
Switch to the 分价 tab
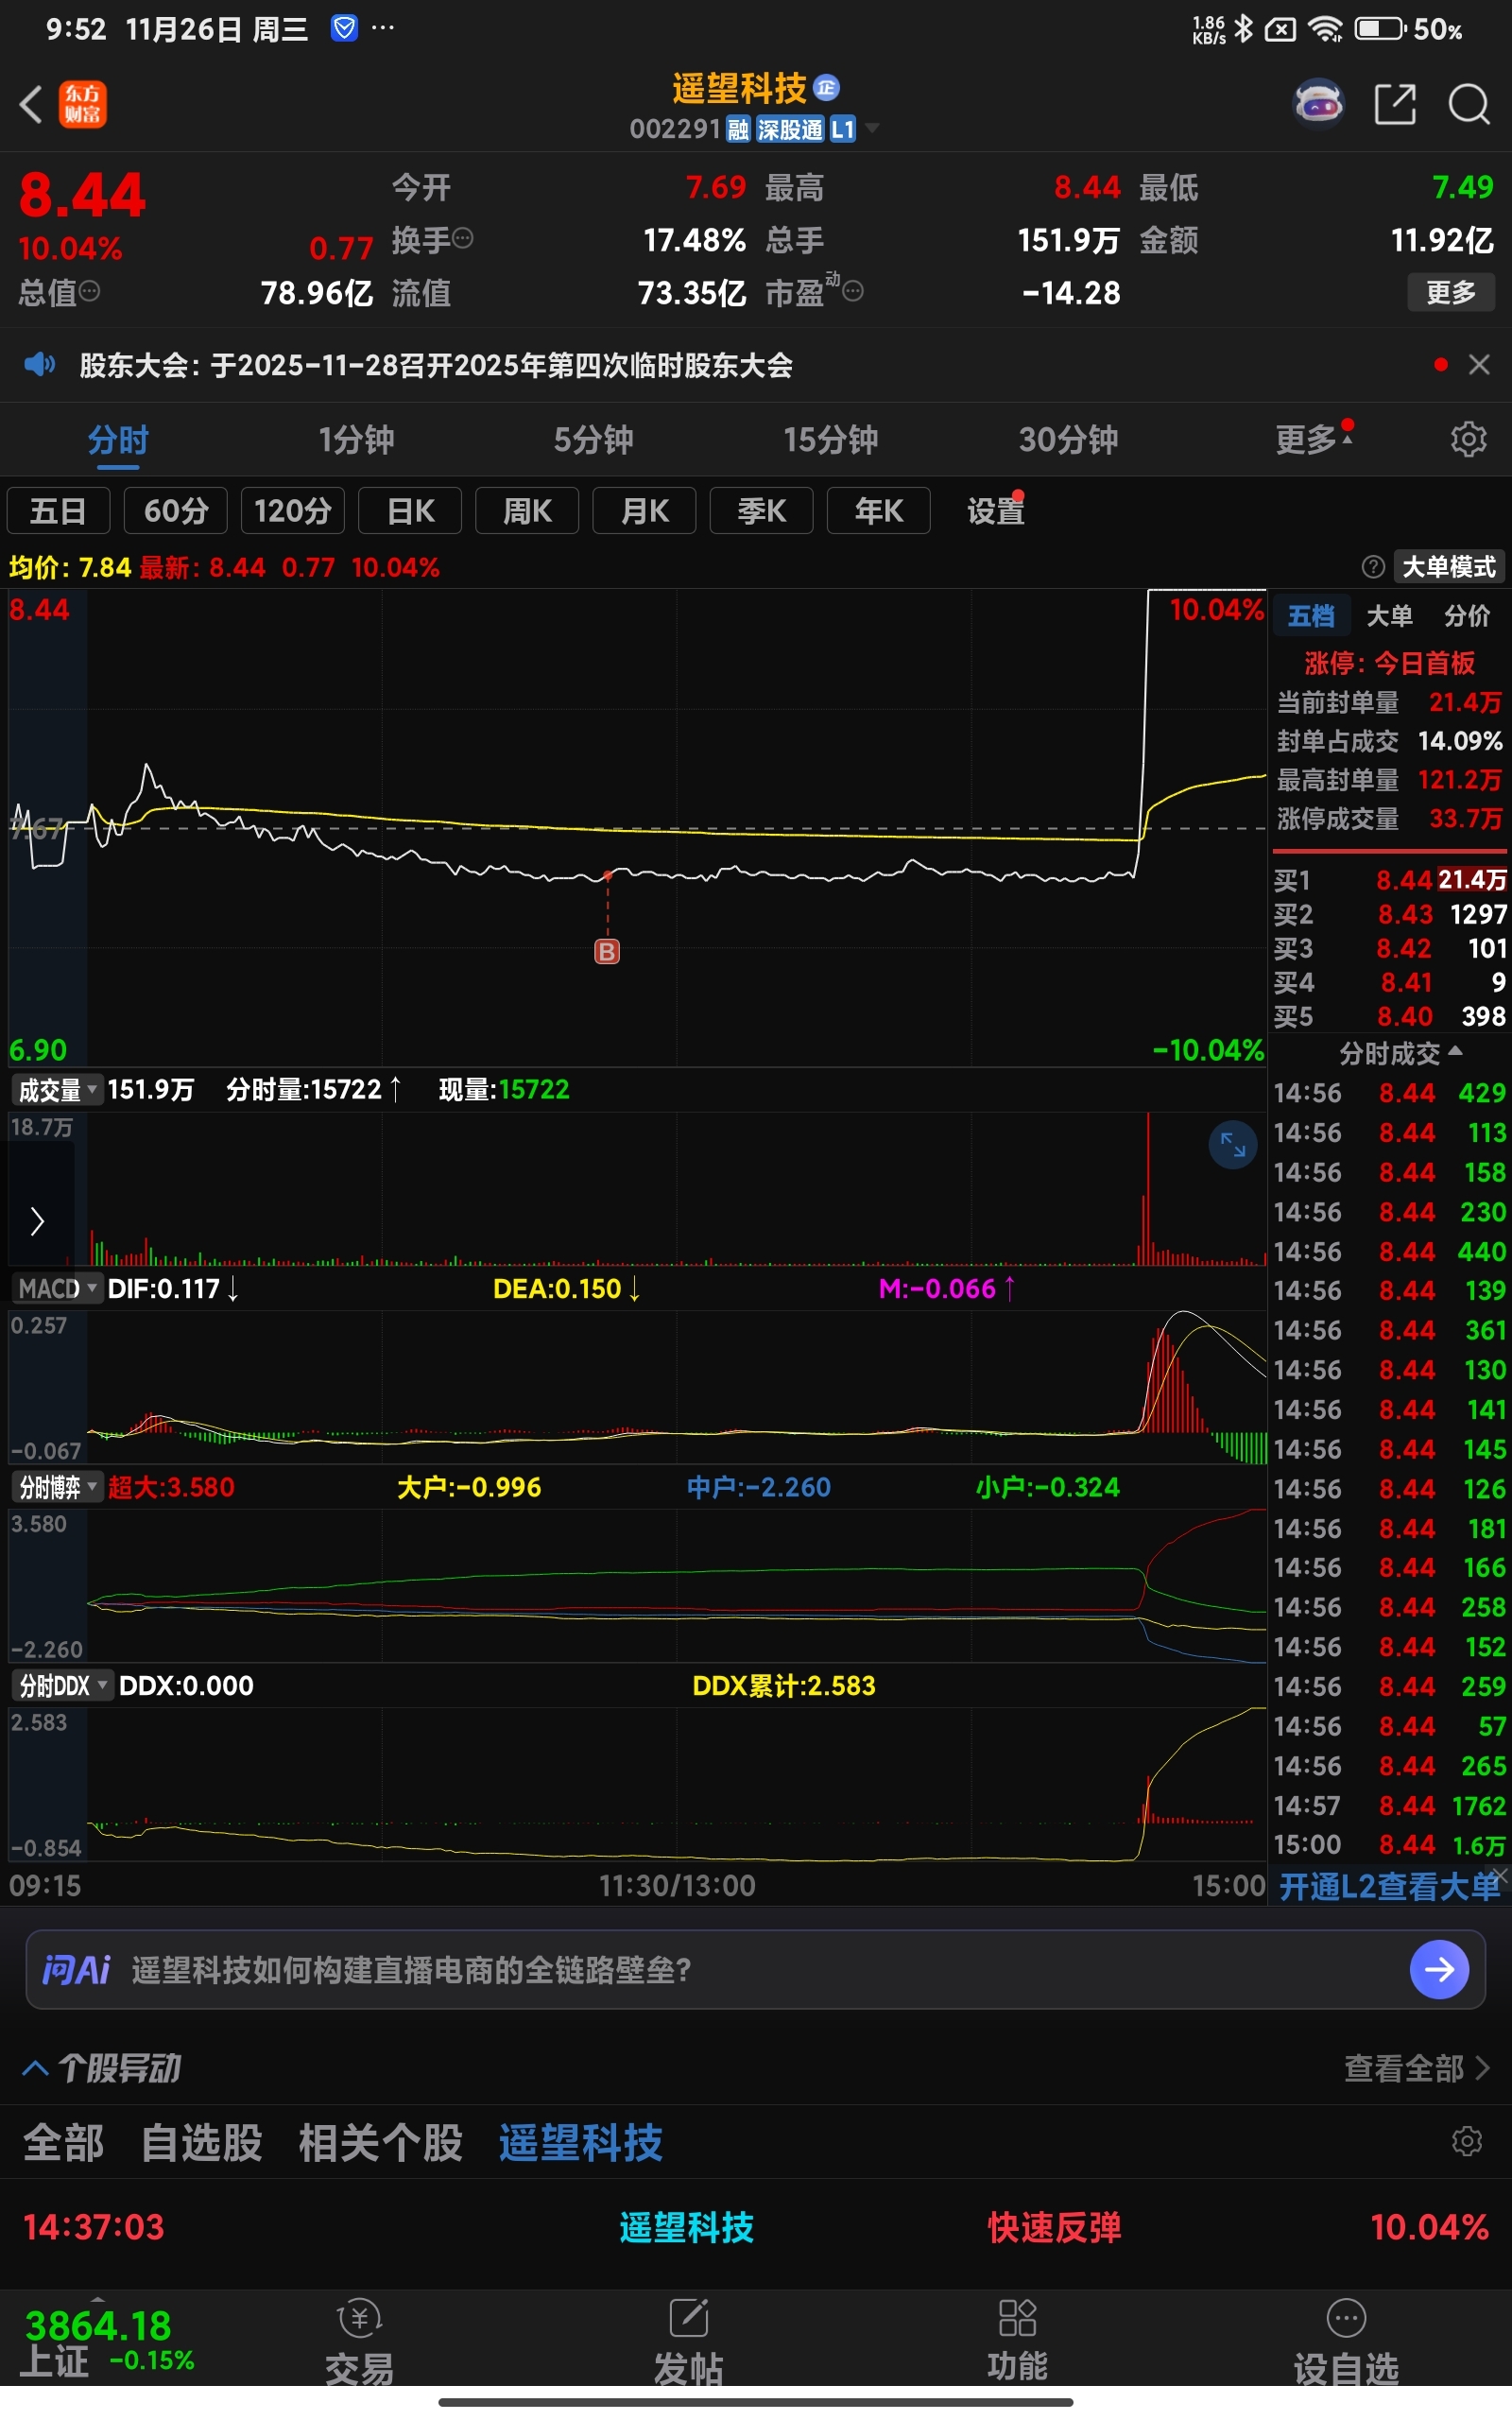pos(1467,615)
